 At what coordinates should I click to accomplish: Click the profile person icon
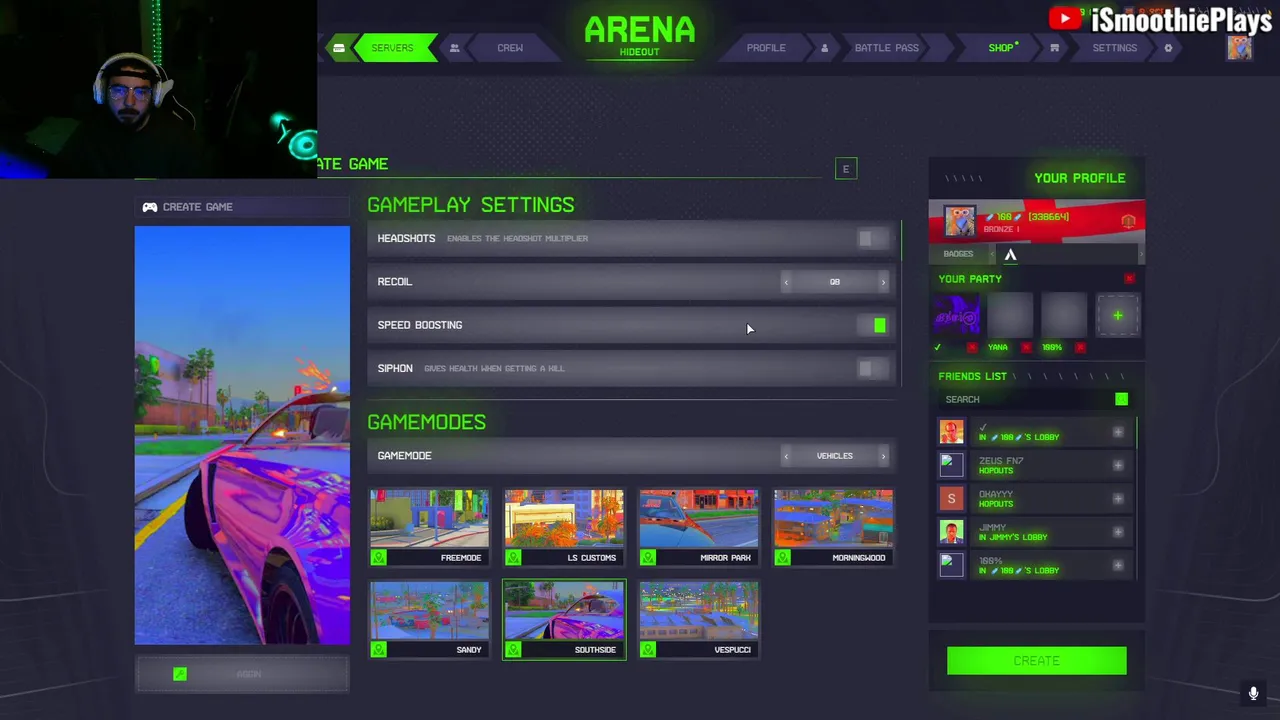click(x=824, y=48)
